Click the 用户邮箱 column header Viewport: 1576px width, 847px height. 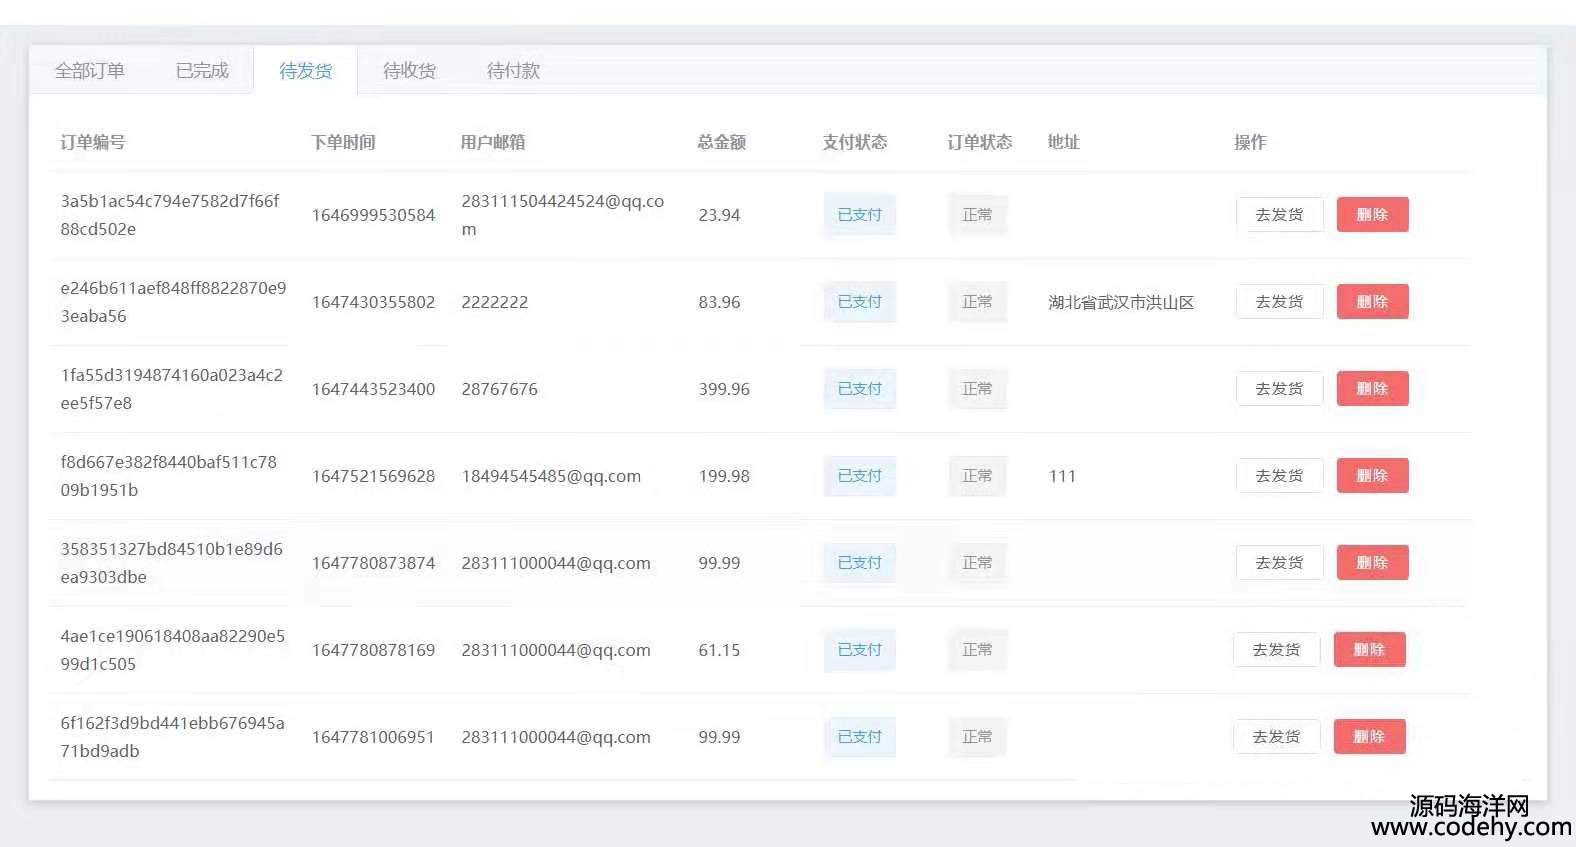point(493,142)
